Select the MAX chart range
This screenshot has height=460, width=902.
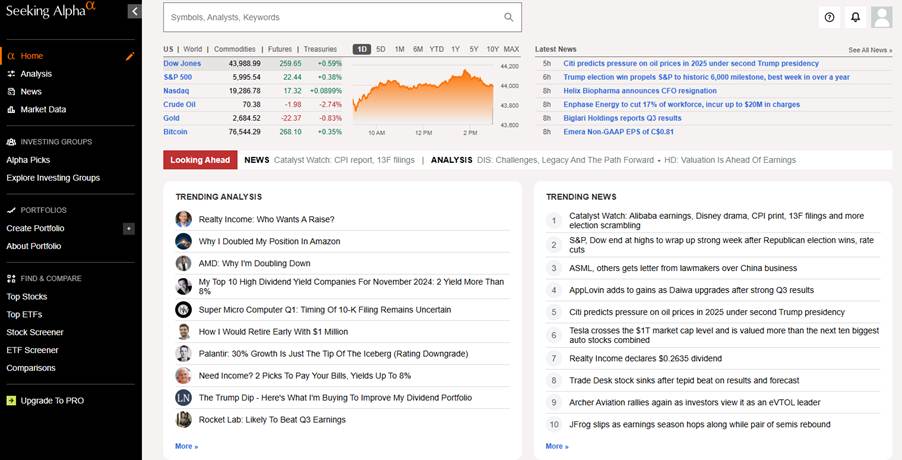[x=511, y=49]
